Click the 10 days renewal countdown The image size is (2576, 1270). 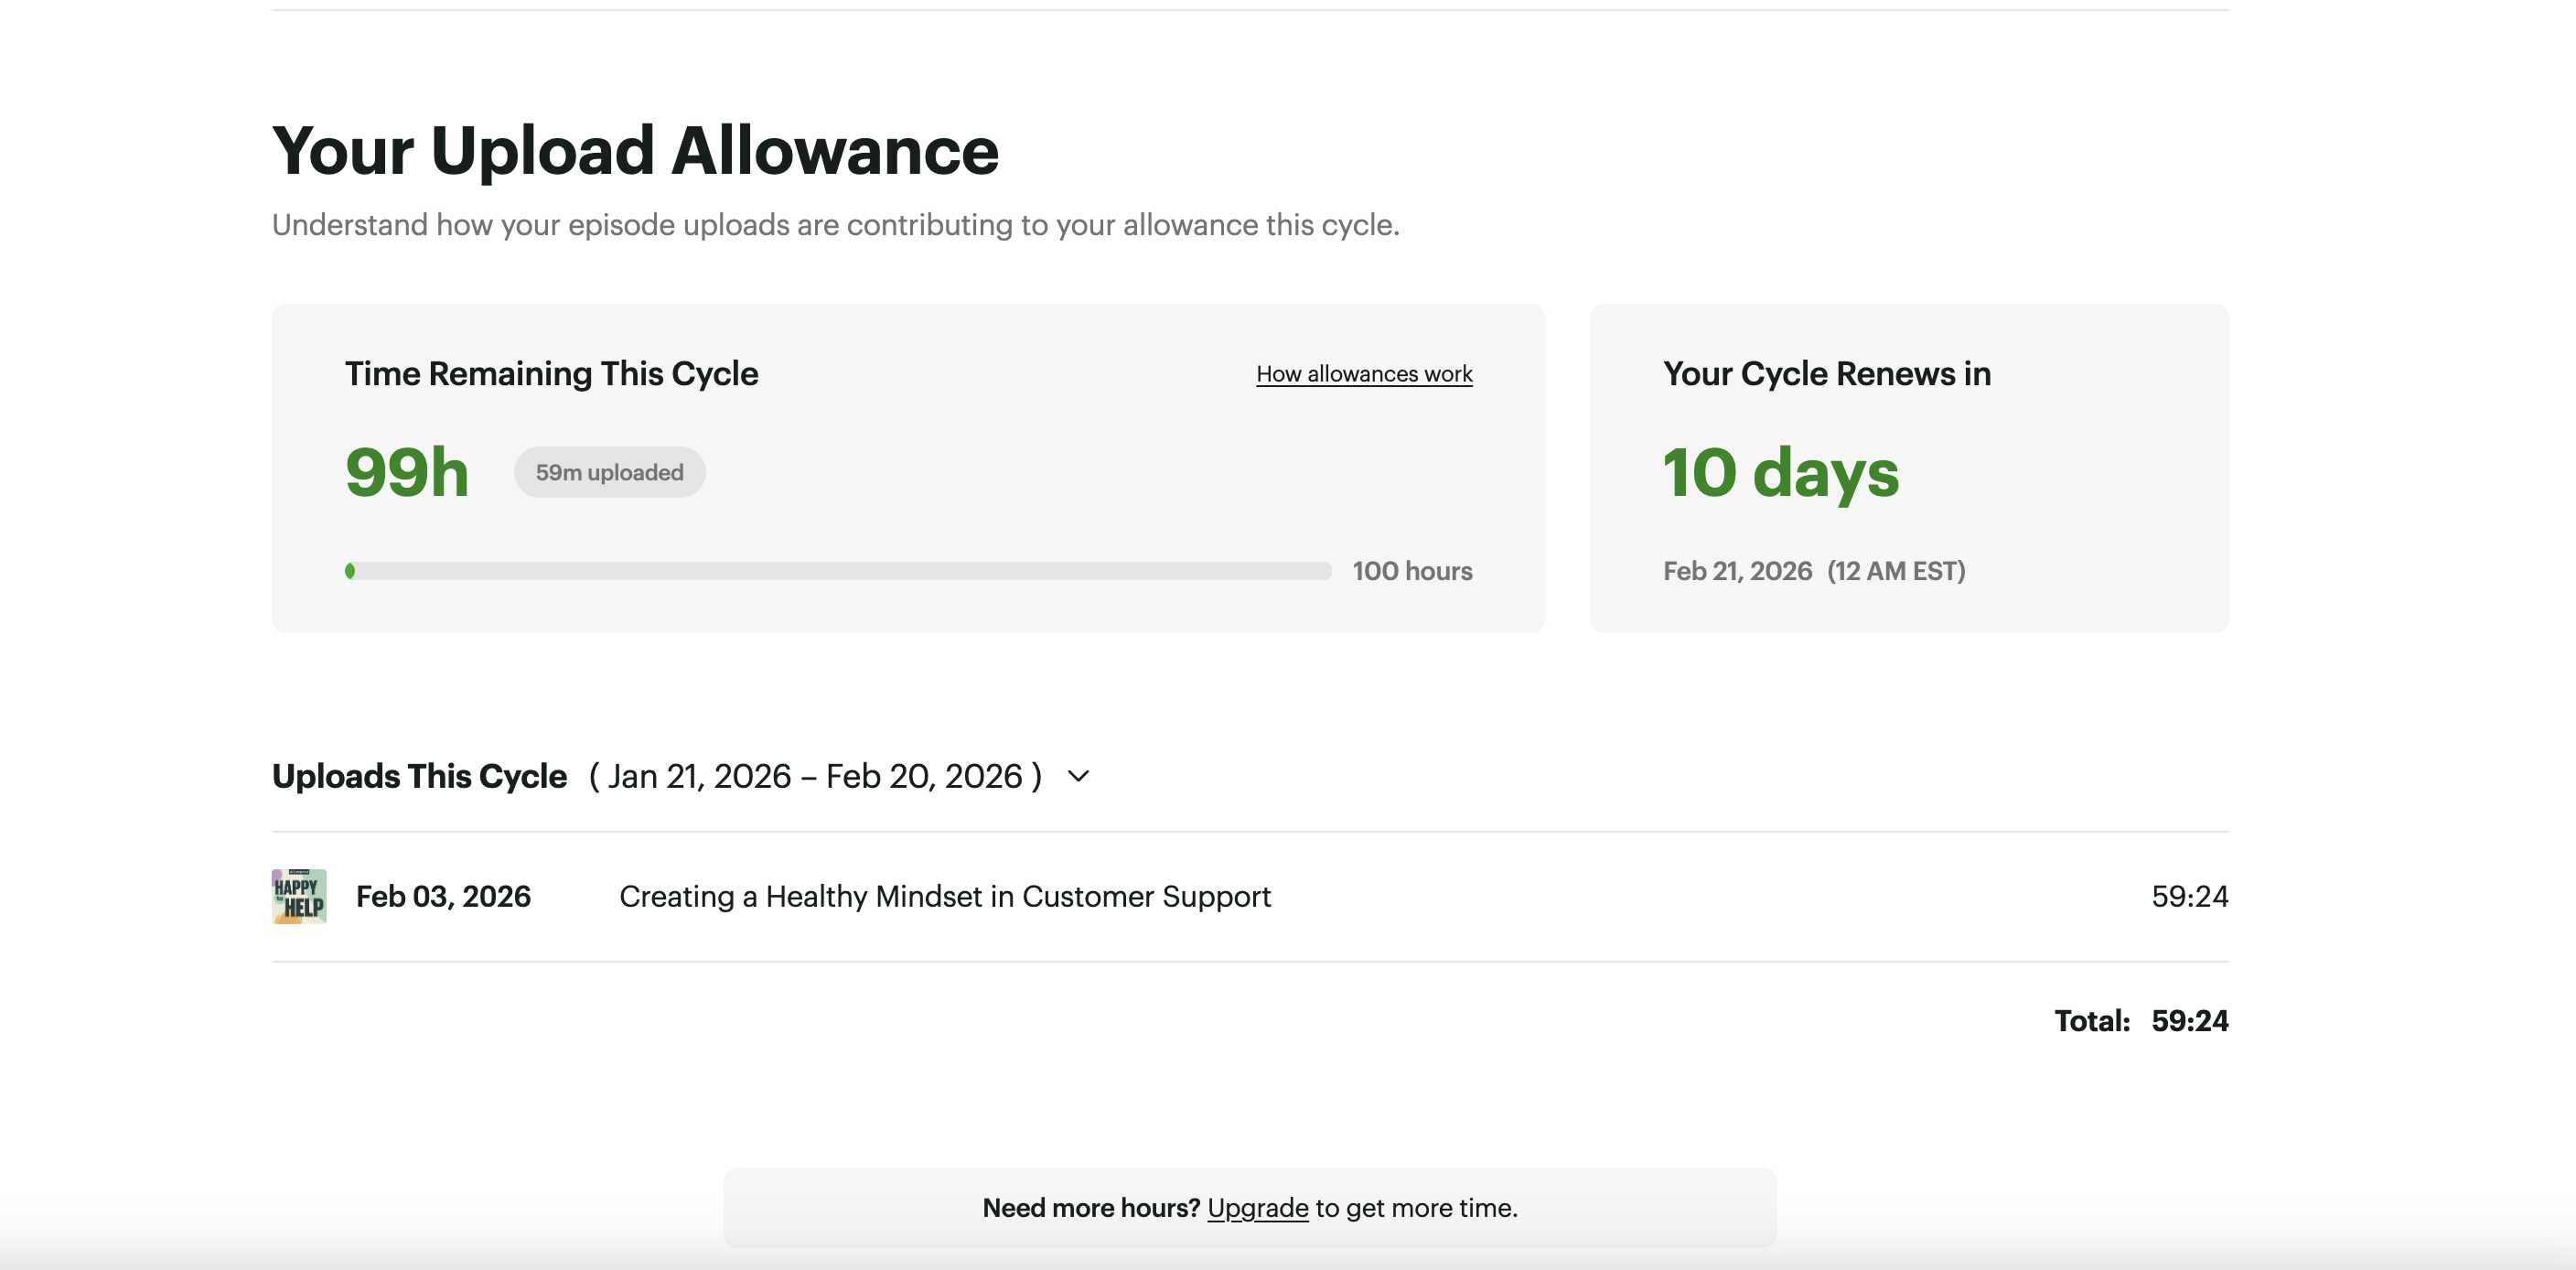click(1780, 472)
